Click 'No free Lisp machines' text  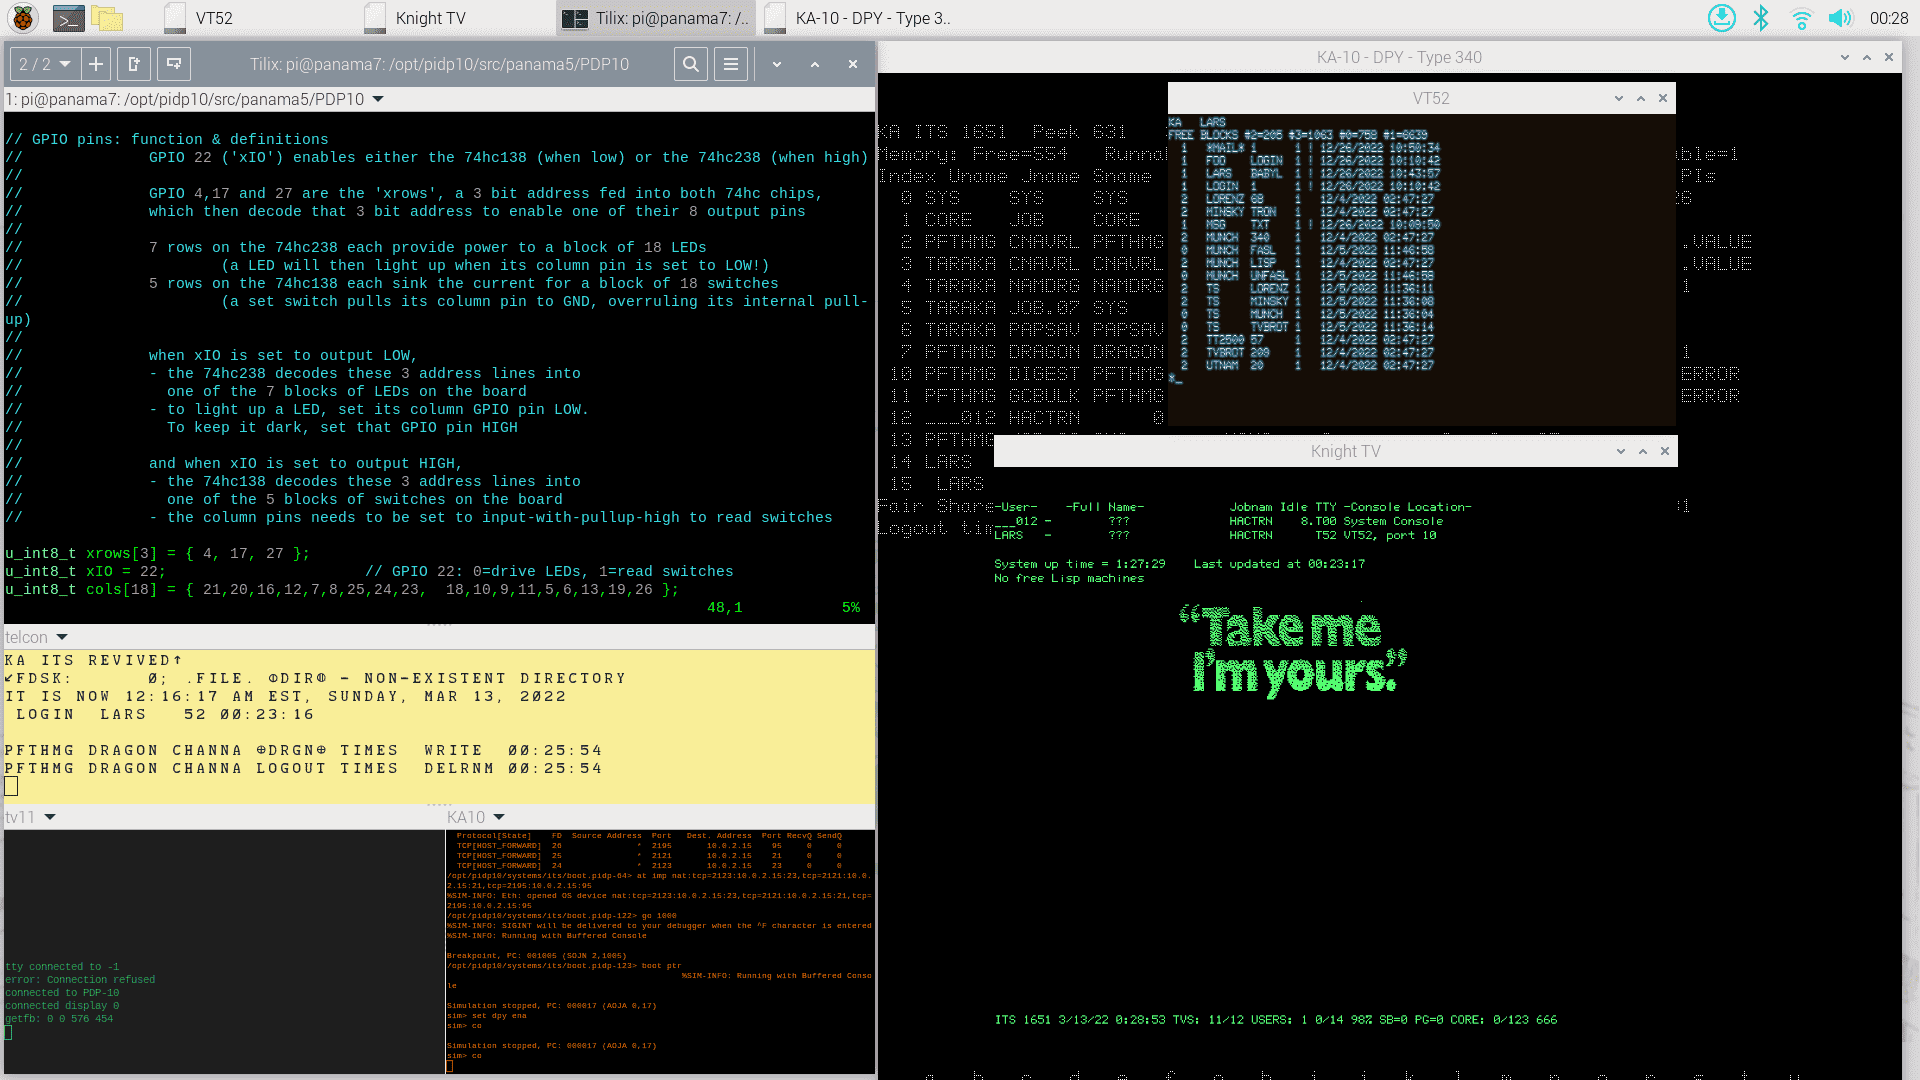point(1069,578)
